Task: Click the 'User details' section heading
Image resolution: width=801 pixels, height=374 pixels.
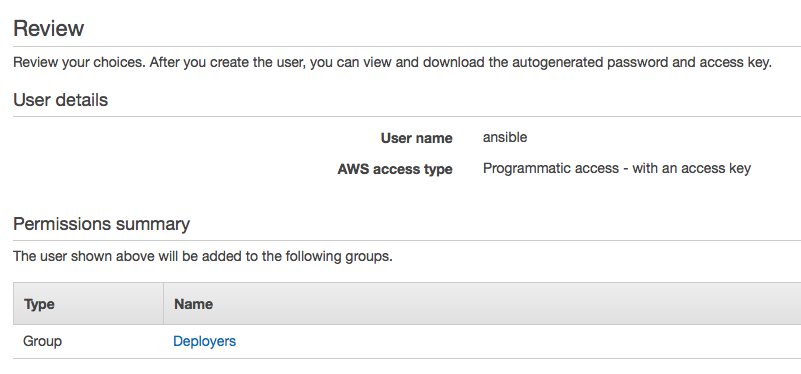Action: 60,100
